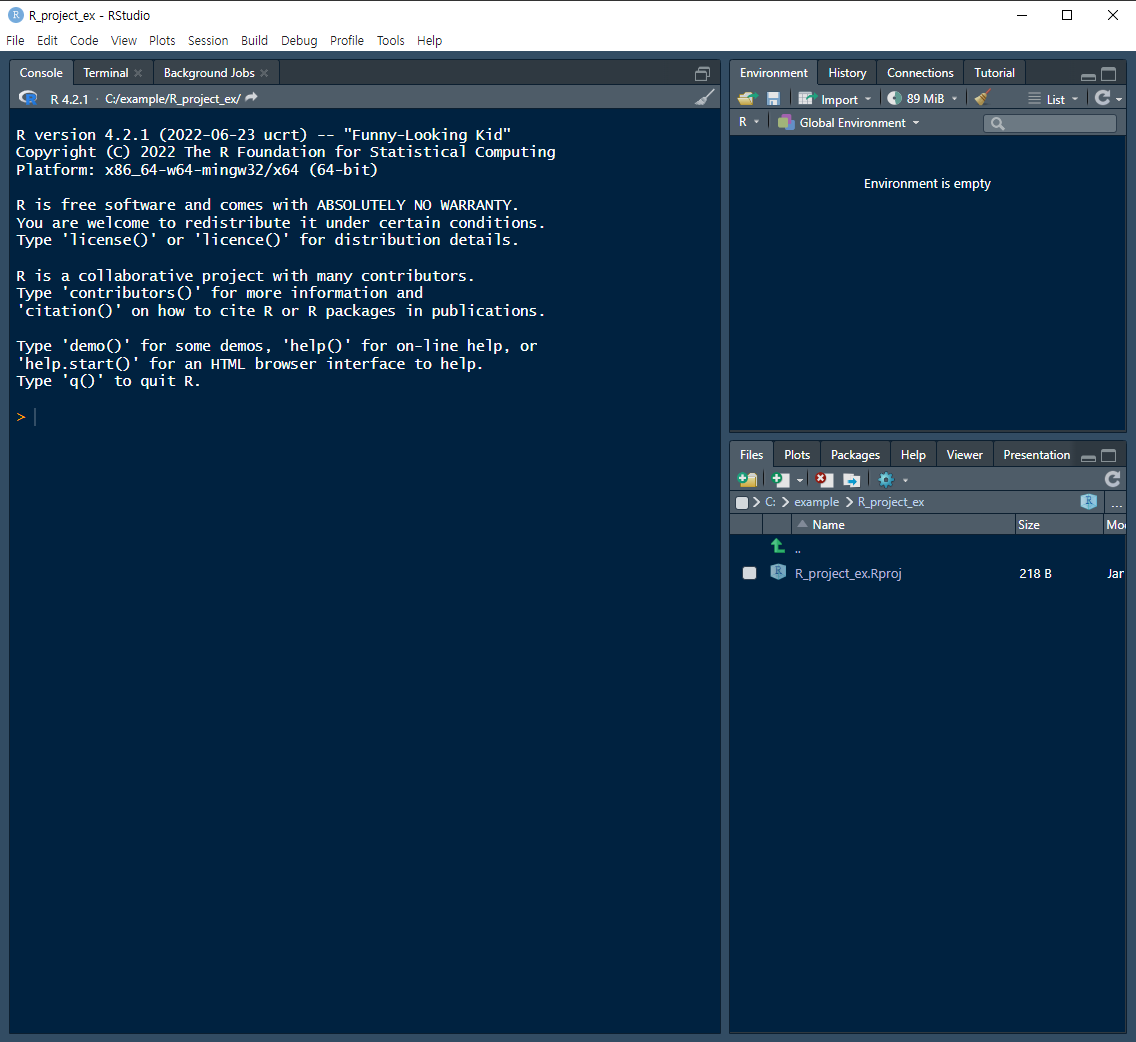Open the Build menu
1136x1042 pixels.
tap(254, 41)
